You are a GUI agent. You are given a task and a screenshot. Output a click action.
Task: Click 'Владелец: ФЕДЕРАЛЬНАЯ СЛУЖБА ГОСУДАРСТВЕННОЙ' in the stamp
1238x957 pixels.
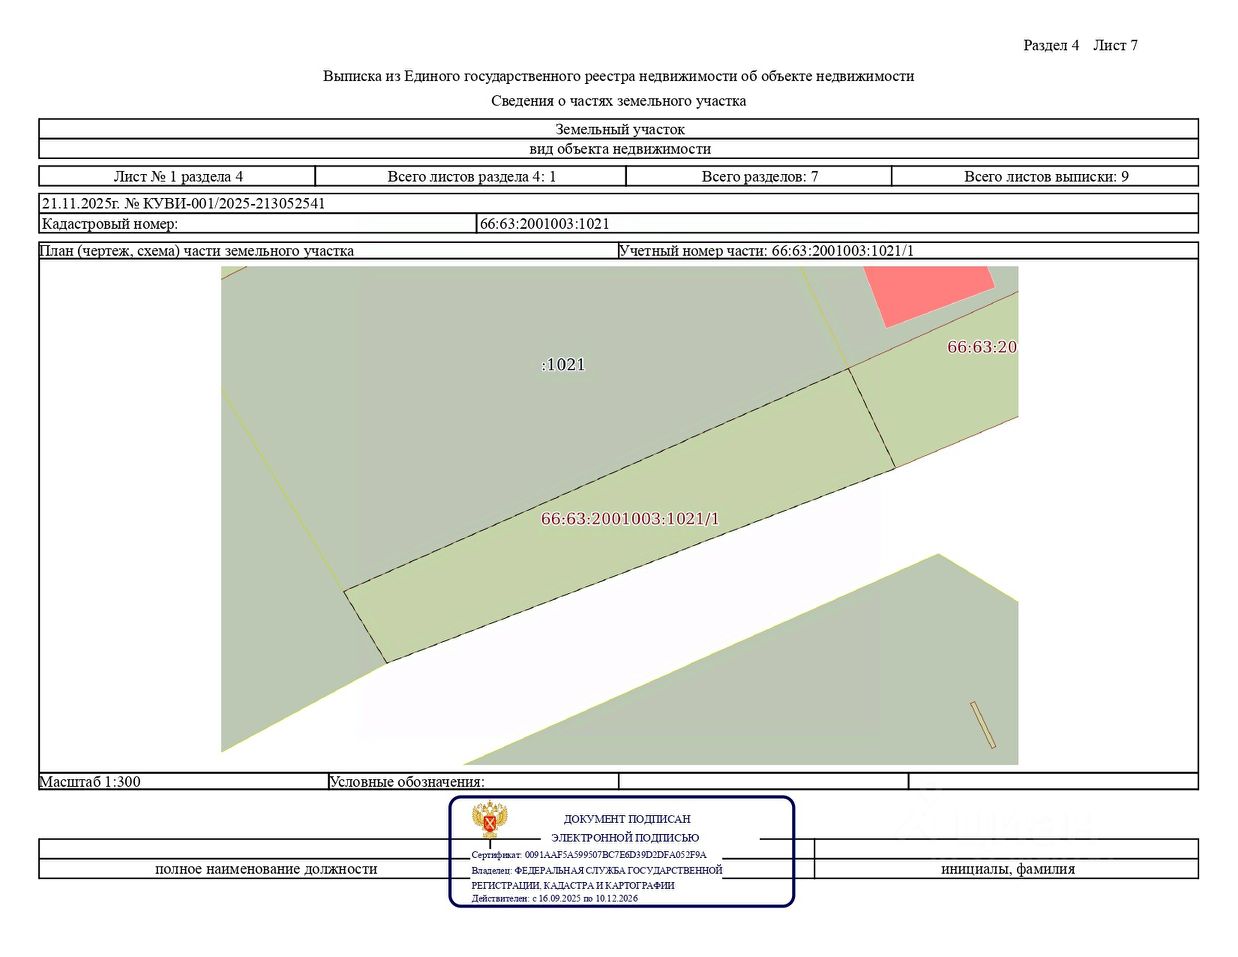pyautogui.click(x=597, y=870)
